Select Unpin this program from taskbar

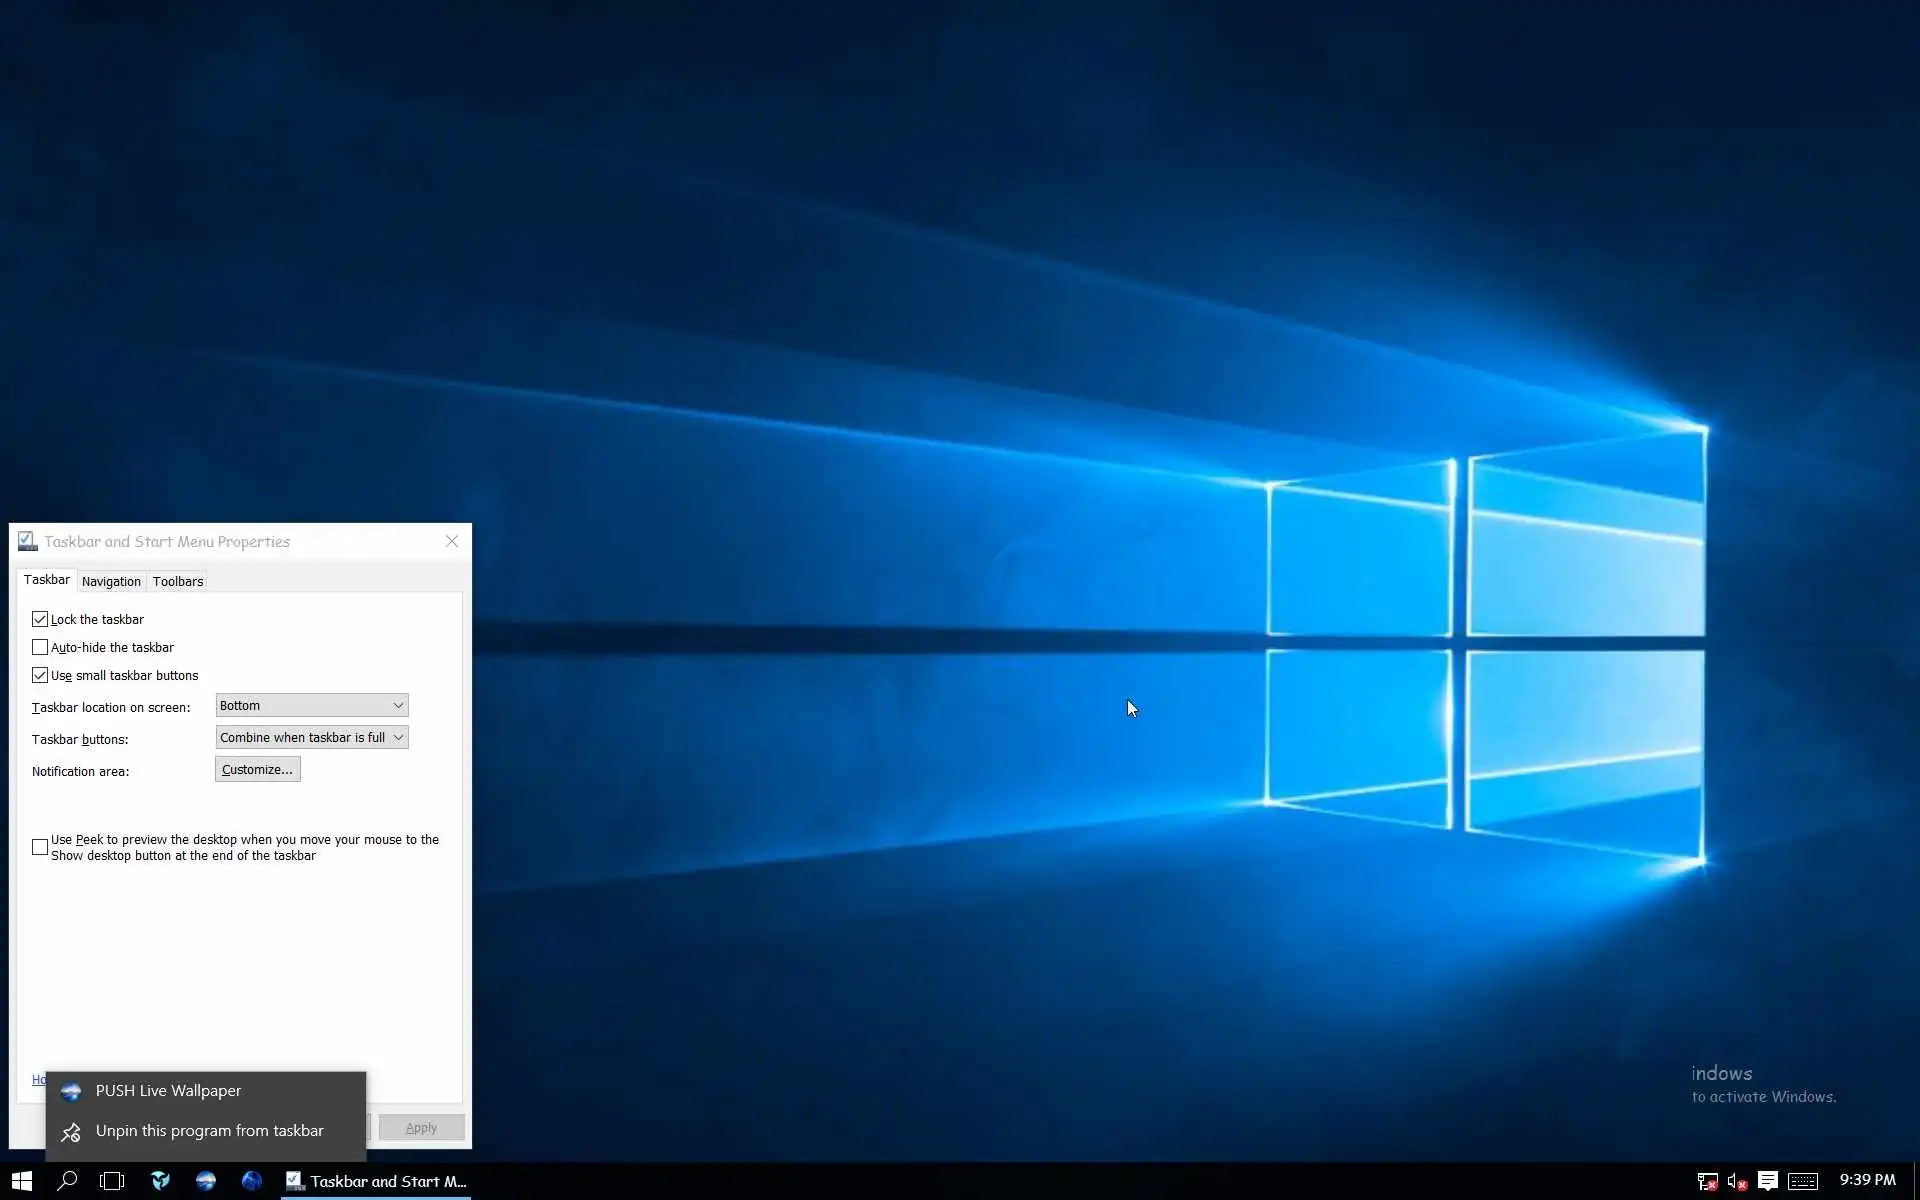pos(209,1131)
